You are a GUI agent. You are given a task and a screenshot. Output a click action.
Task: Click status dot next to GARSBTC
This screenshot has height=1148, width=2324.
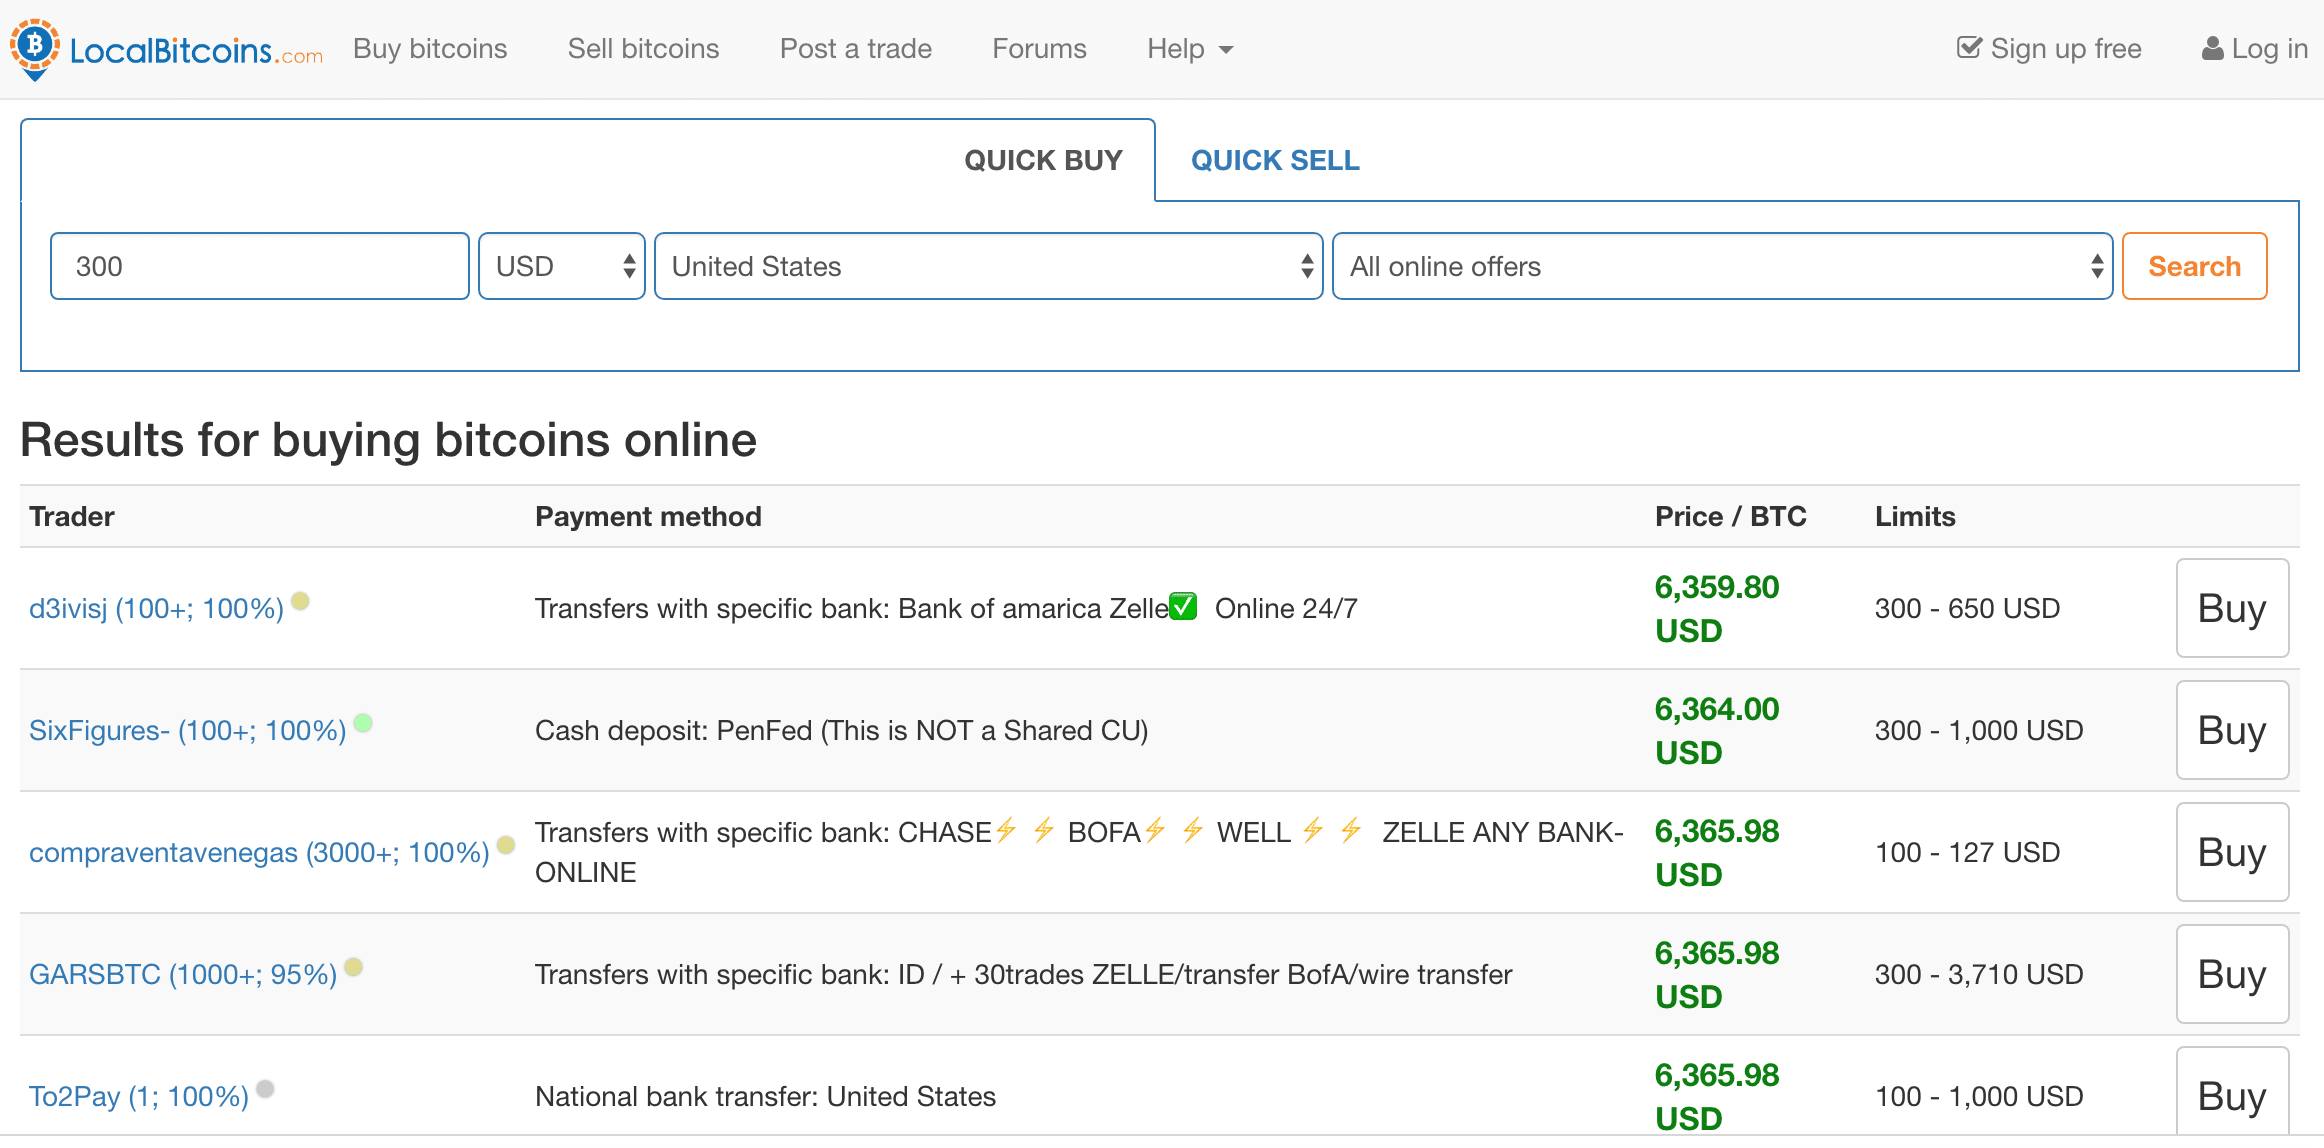[353, 967]
